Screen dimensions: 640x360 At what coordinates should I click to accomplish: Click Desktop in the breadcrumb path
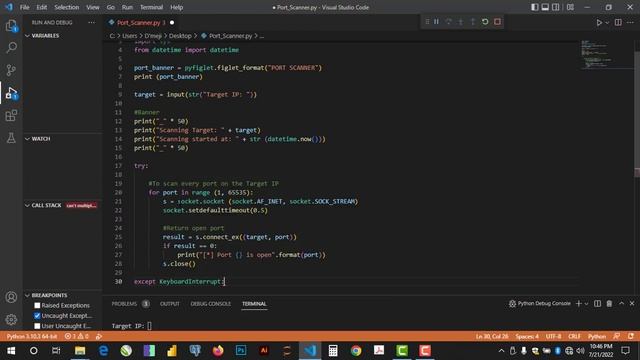(x=180, y=36)
